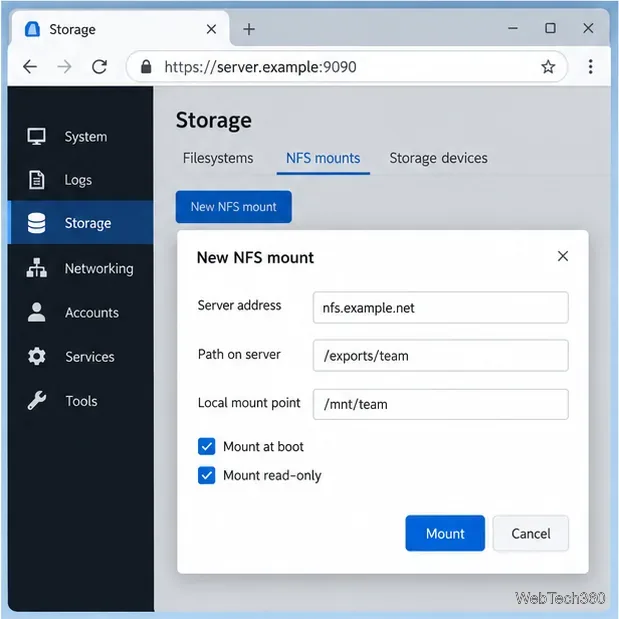Screen dimensions: 619x619
Task: Open the System monitor icon in sidebar
Action: point(36,137)
